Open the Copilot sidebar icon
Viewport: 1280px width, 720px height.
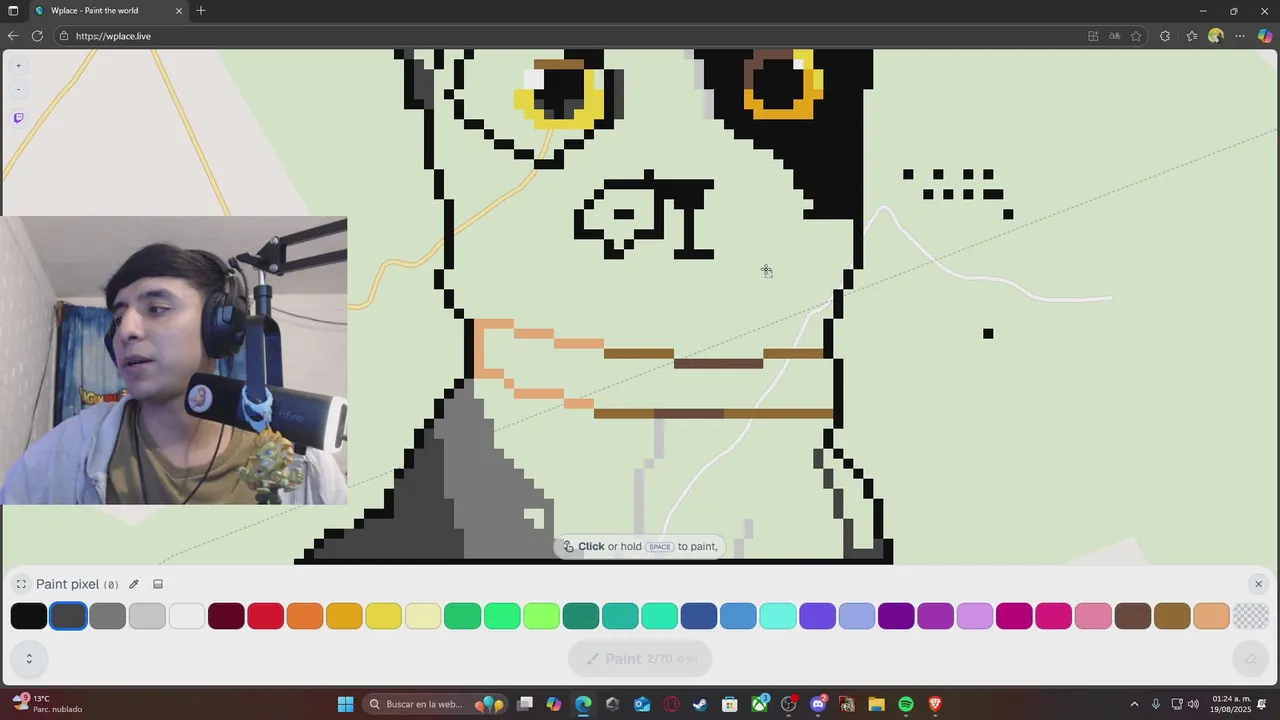tap(1265, 36)
